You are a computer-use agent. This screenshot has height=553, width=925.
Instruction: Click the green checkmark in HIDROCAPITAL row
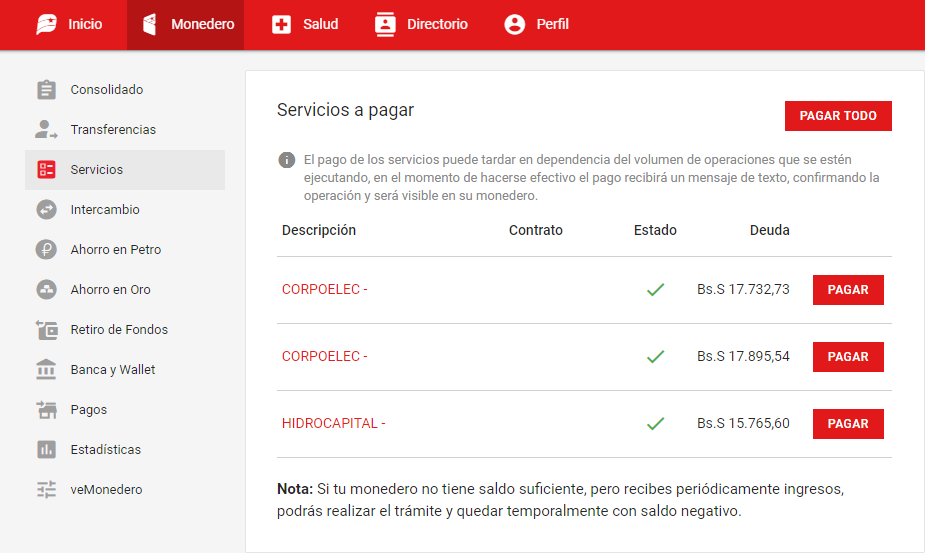click(x=655, y=424)
